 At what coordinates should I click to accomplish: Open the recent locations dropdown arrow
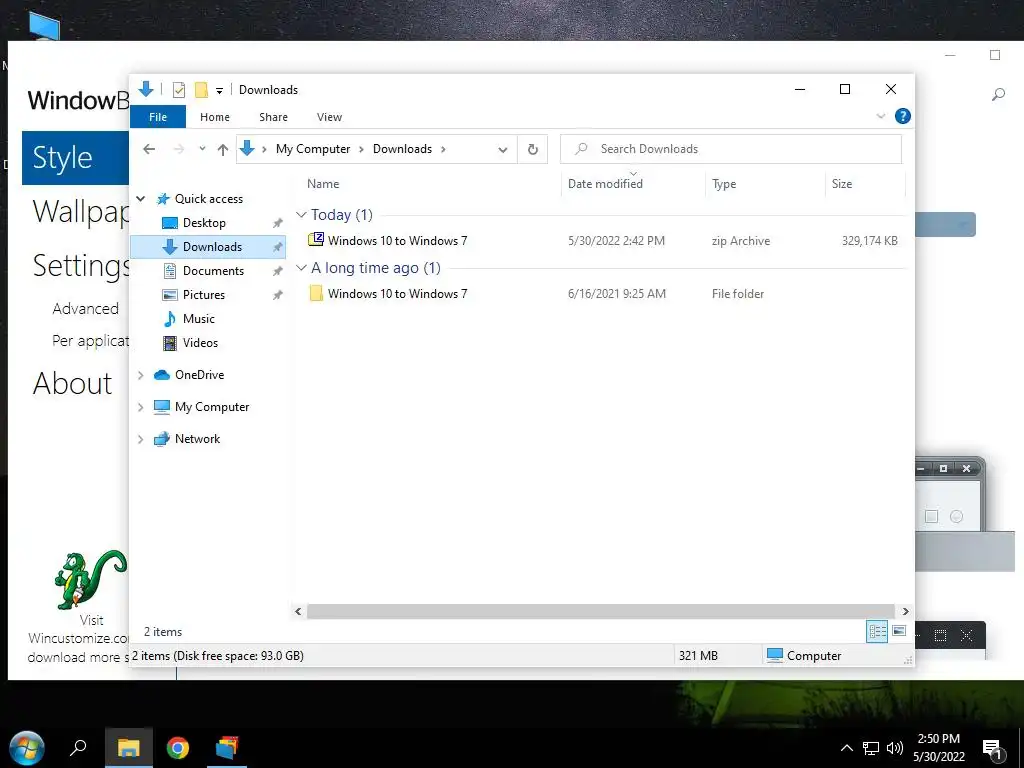click(x=202, y=149)
